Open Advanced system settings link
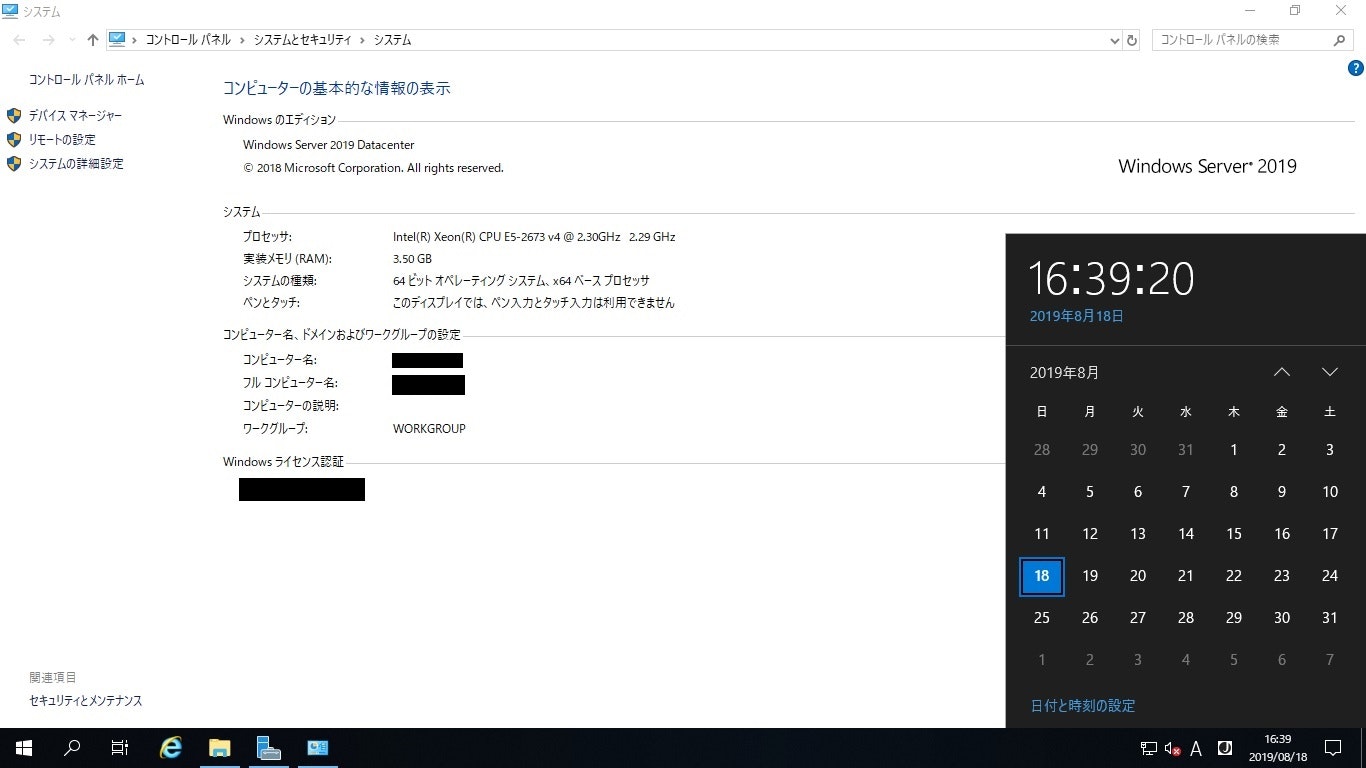Viewport: 1366px width, 768px height. click(x=76, y=164)
